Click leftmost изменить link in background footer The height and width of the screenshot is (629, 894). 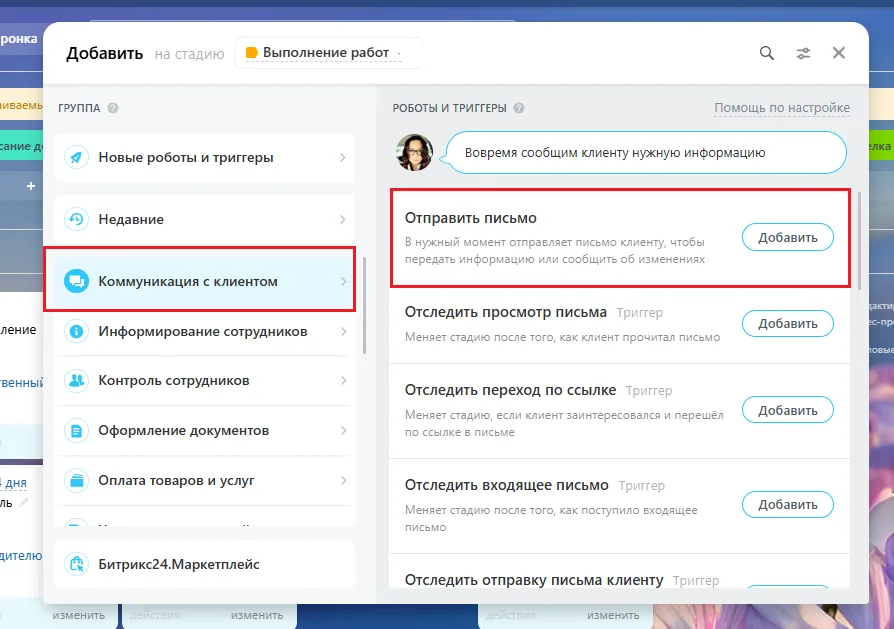pos(79,615)
